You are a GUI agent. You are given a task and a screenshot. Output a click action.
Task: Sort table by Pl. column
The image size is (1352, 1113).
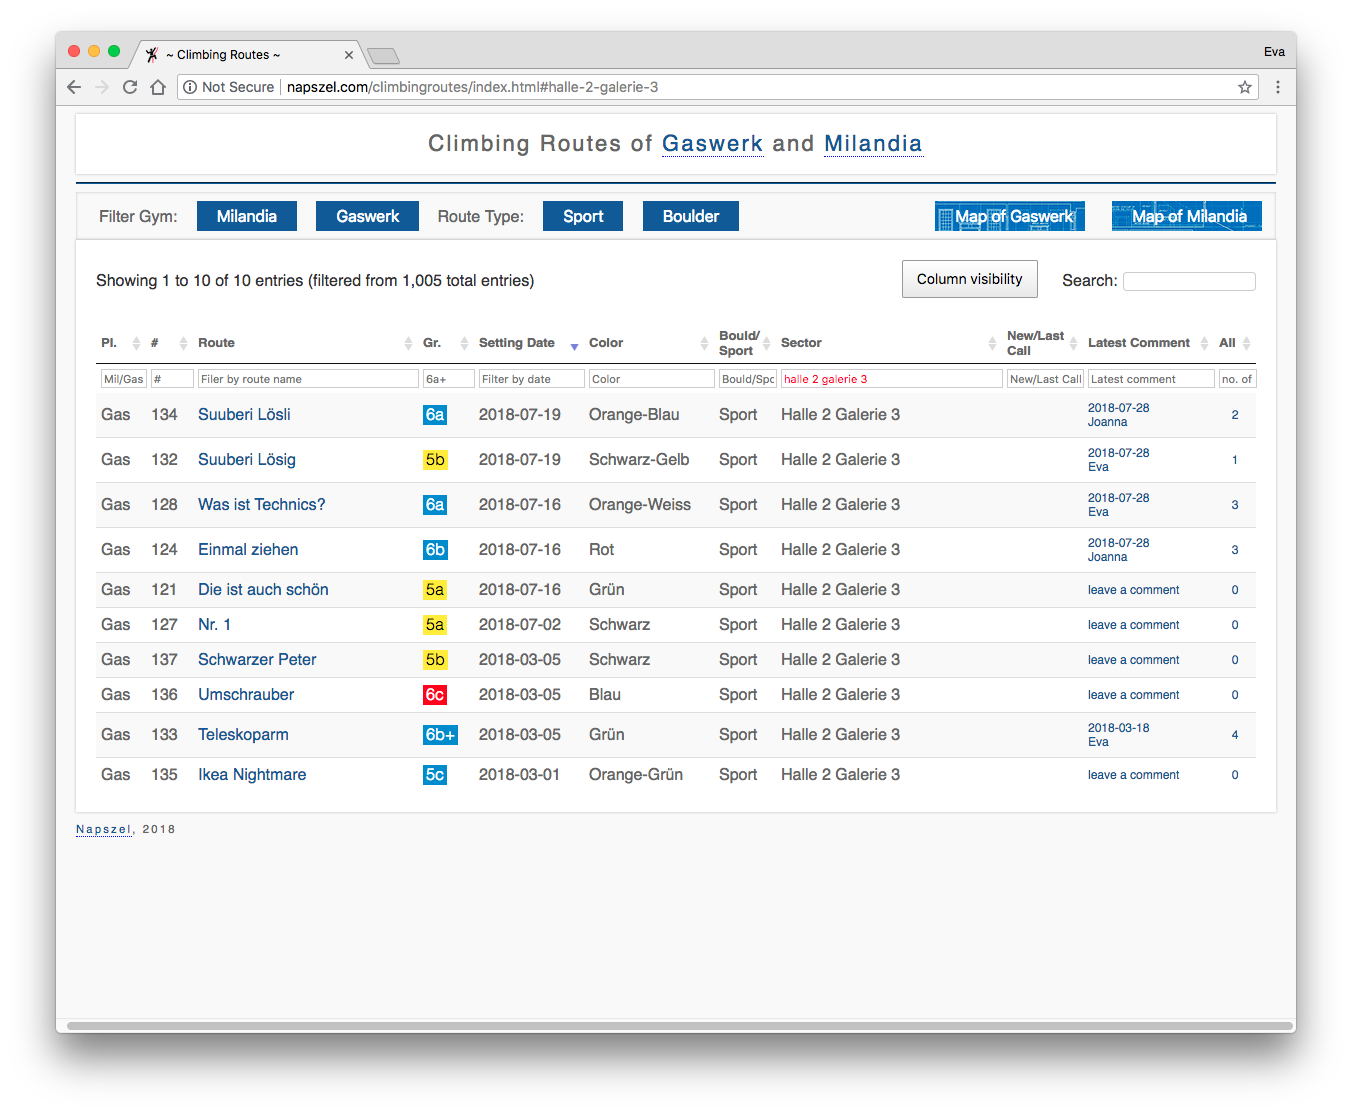click(x=121, y=343)
